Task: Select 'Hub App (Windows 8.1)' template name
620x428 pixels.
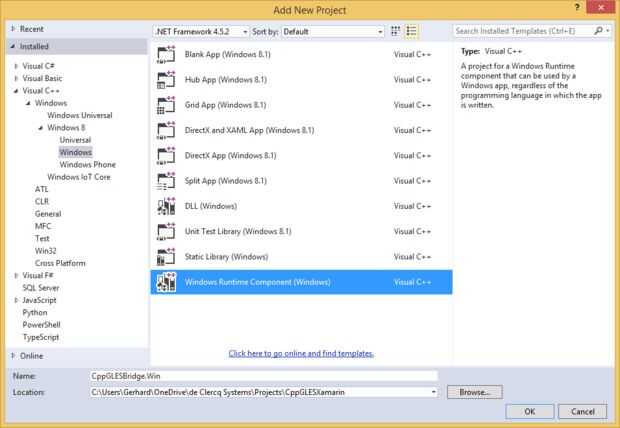Action: (226, 80)
